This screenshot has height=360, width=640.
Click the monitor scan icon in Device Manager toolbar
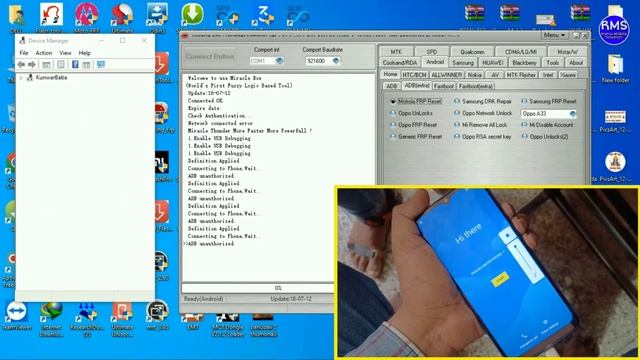pyautogui.click(x=100, y=64)
